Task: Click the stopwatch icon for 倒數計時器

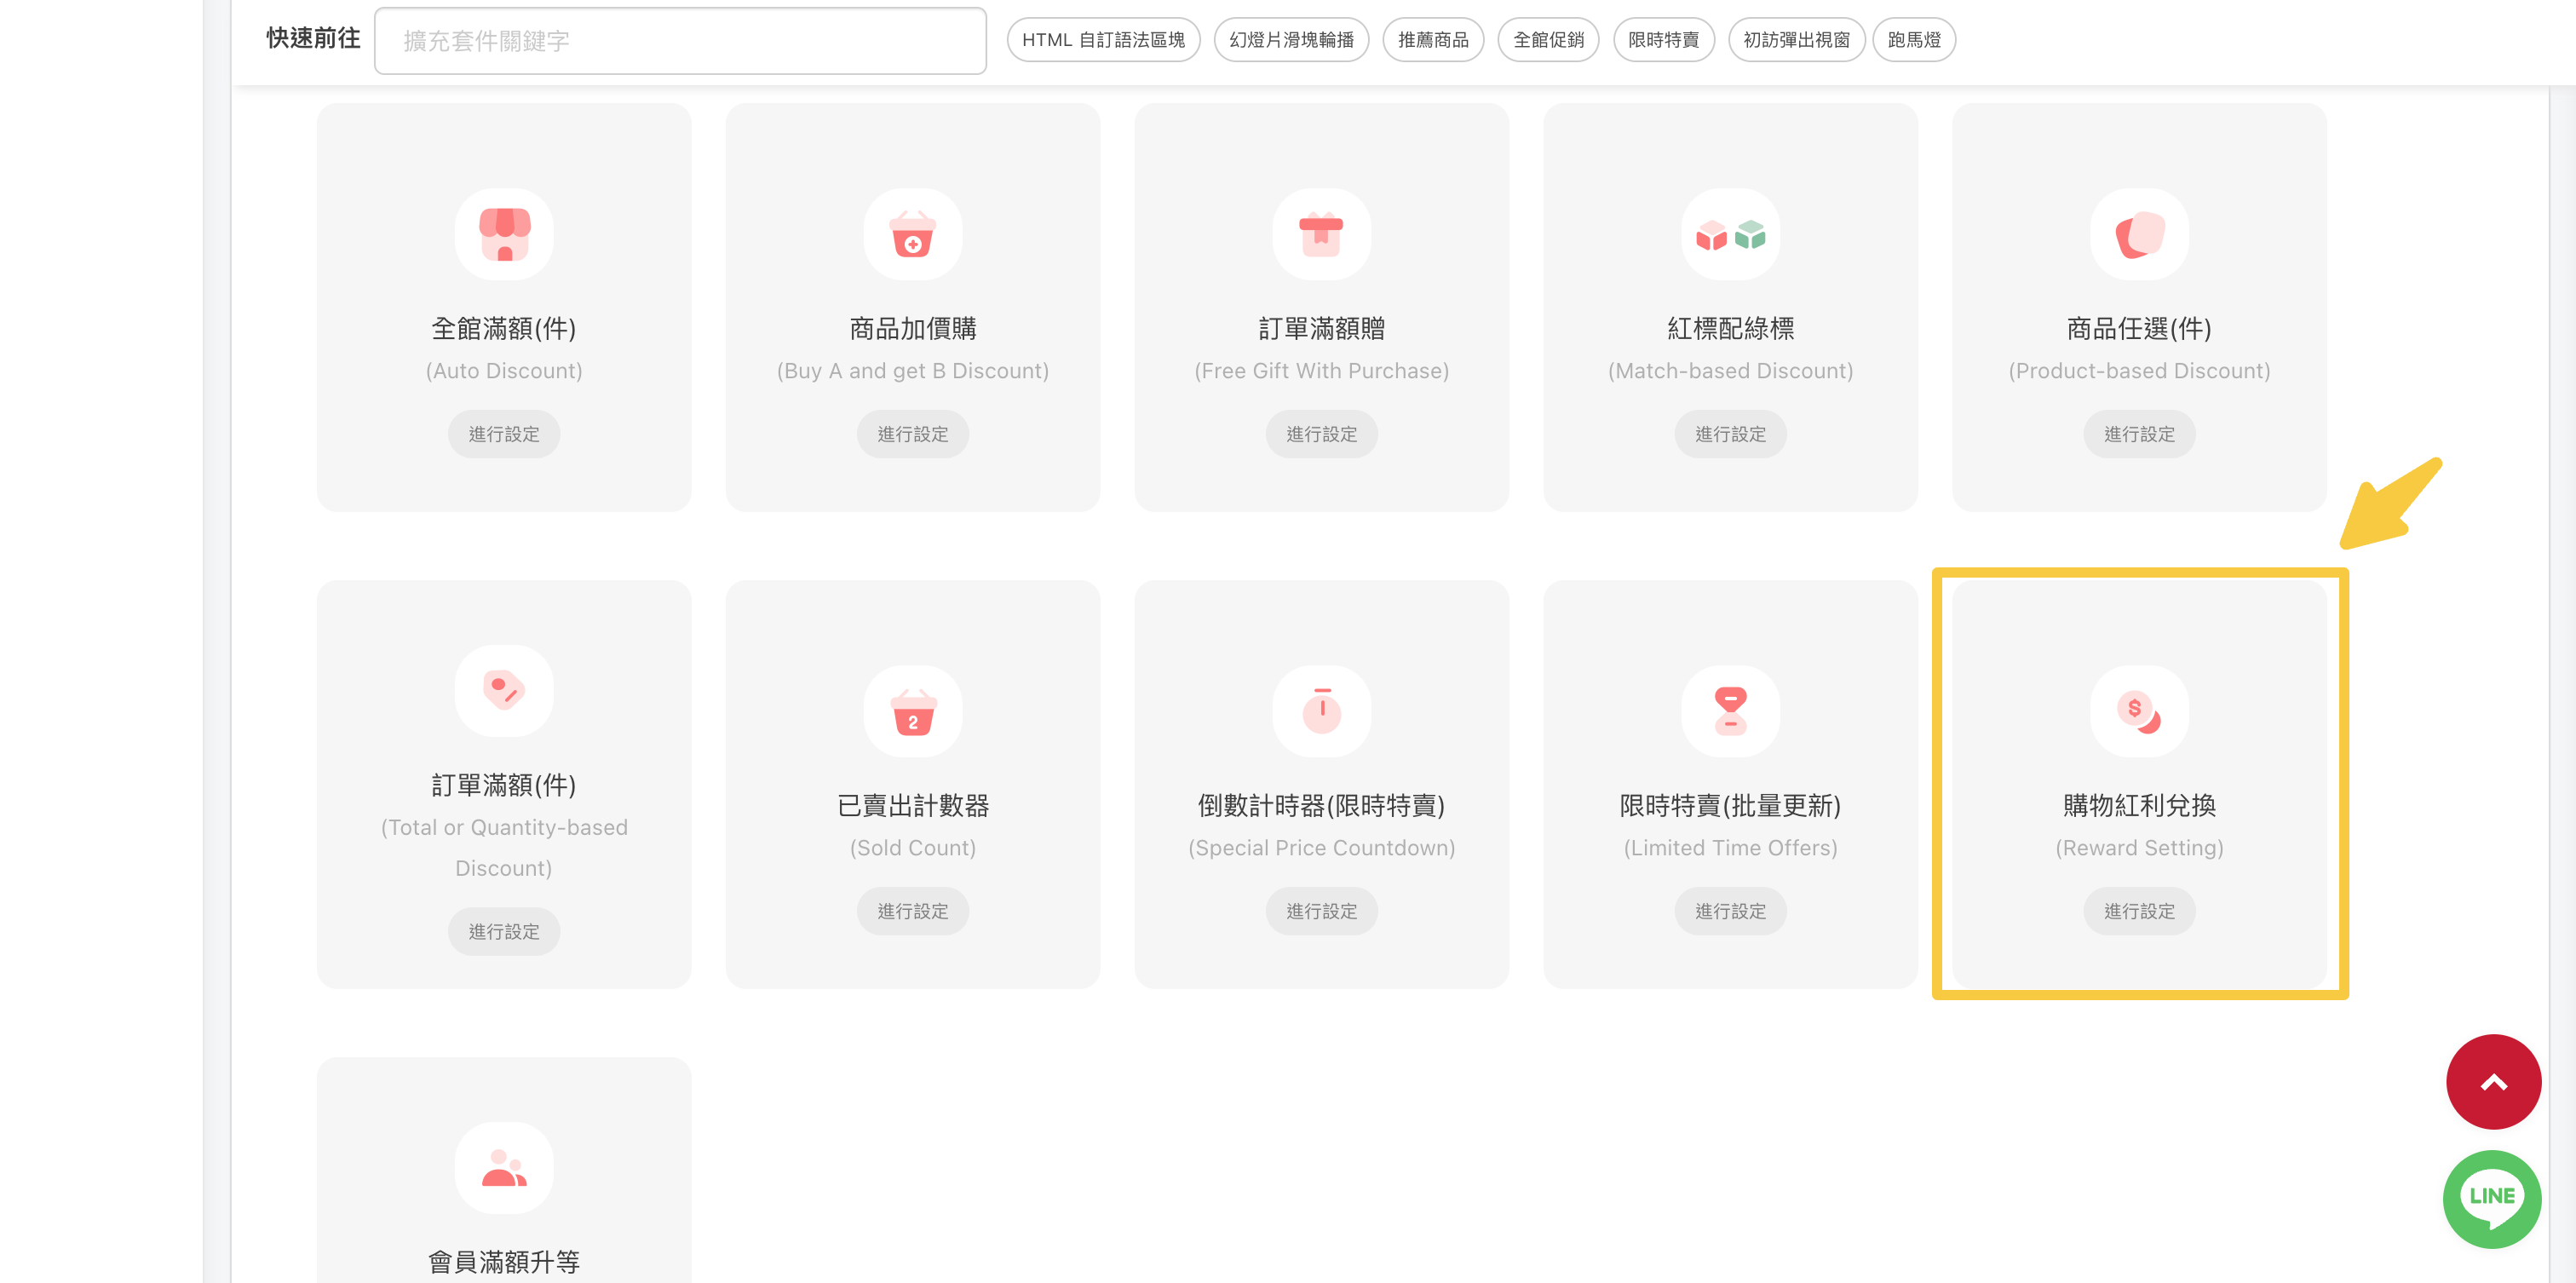Action: click(1321, 711)
